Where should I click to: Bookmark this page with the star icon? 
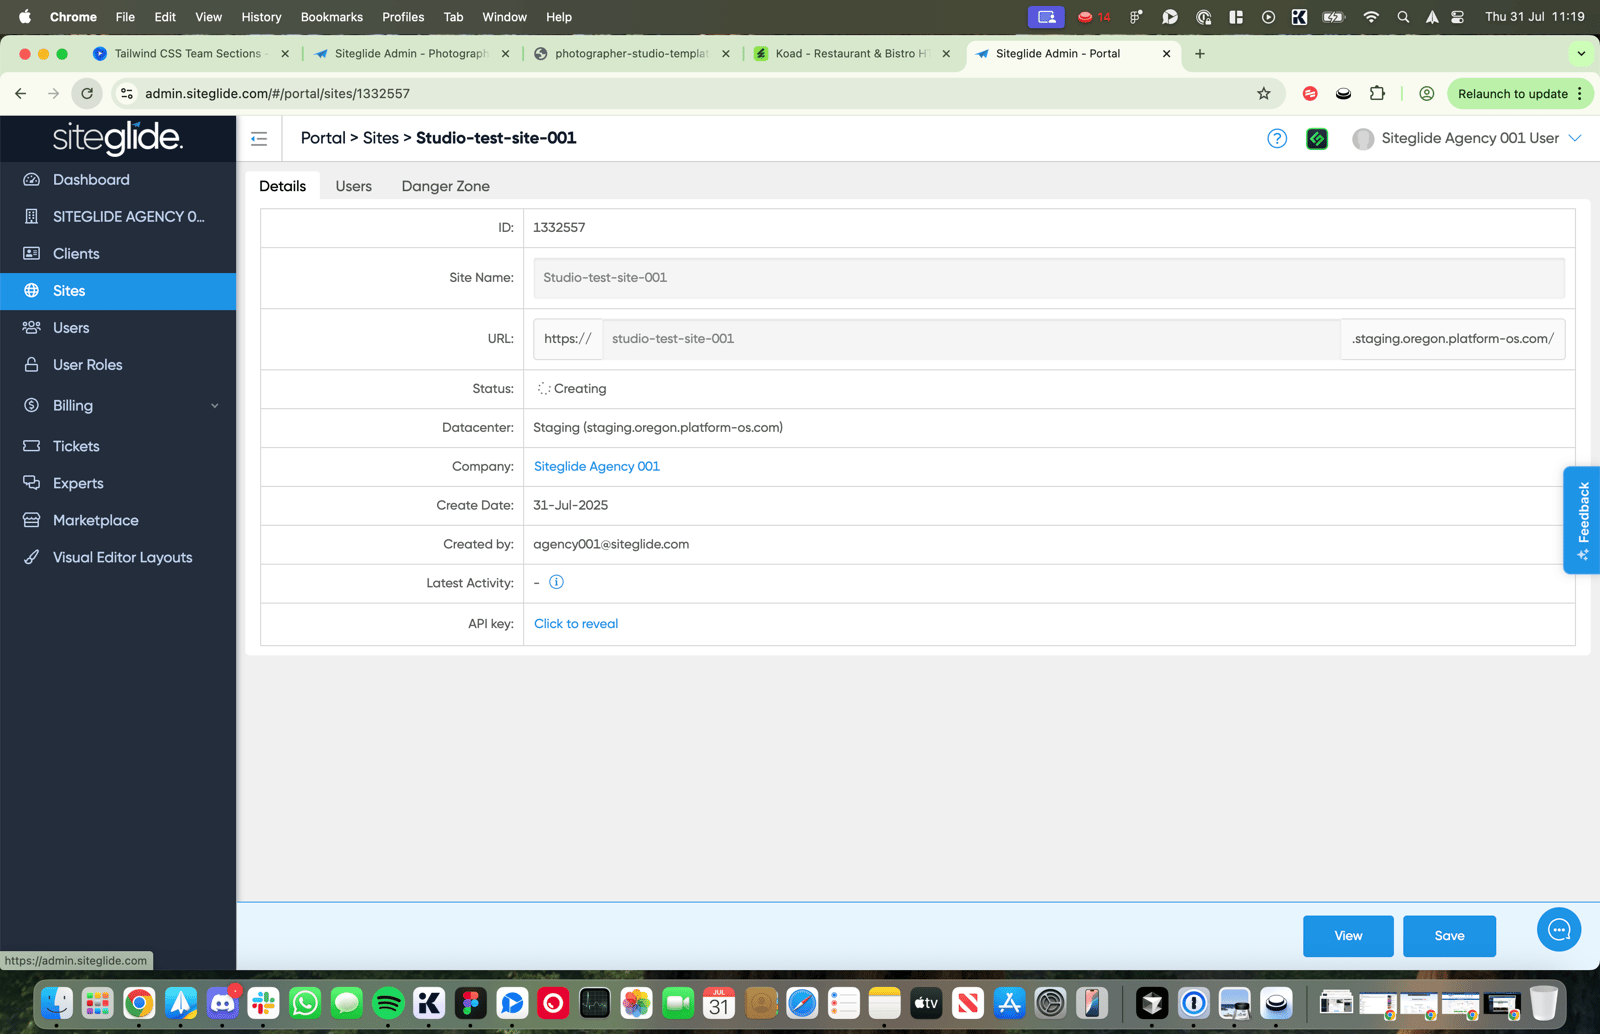pos(1264,93)
